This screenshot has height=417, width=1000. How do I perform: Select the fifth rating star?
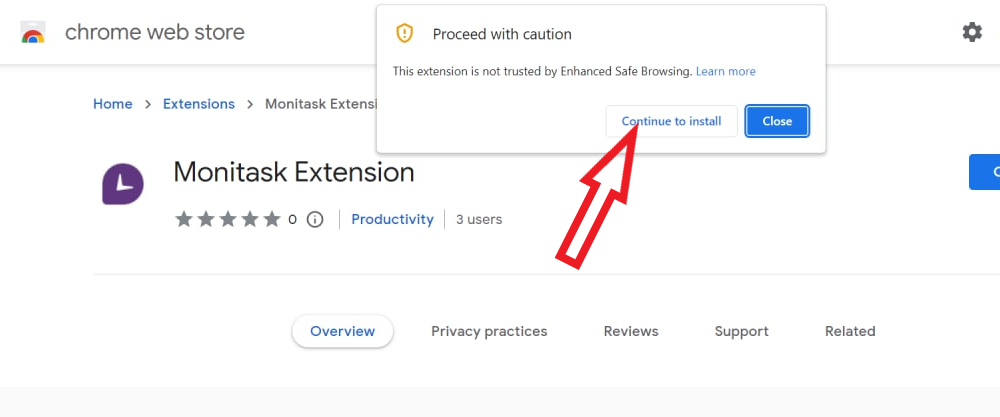coord(272,219)
